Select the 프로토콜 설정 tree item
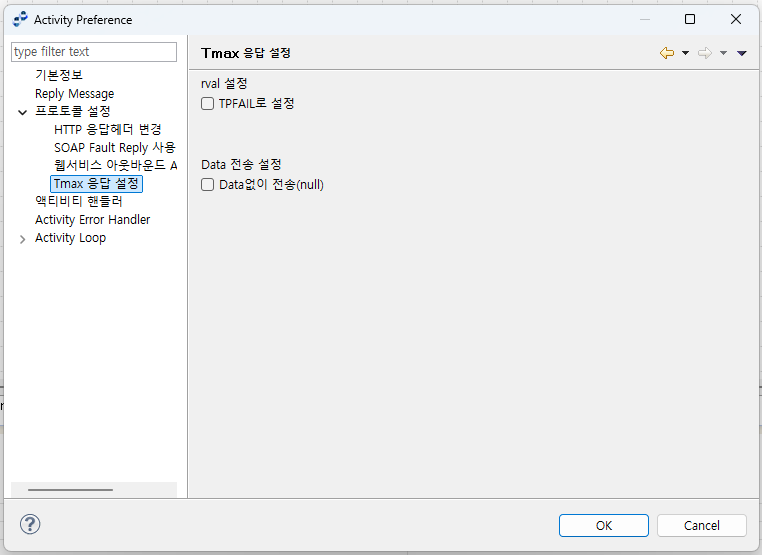 pyautogui.click(x=73, y=111)
